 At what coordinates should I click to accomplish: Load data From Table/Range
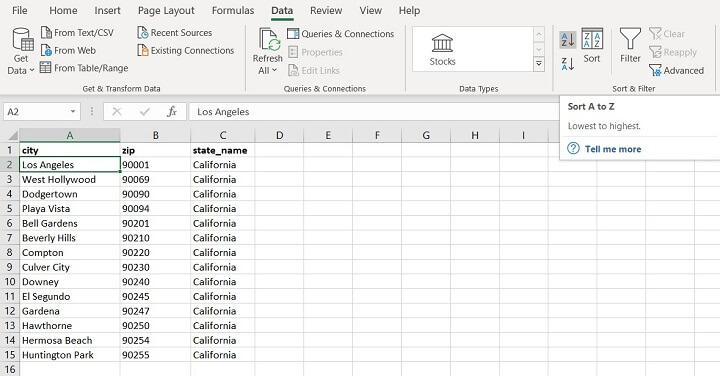pos(84,68)
